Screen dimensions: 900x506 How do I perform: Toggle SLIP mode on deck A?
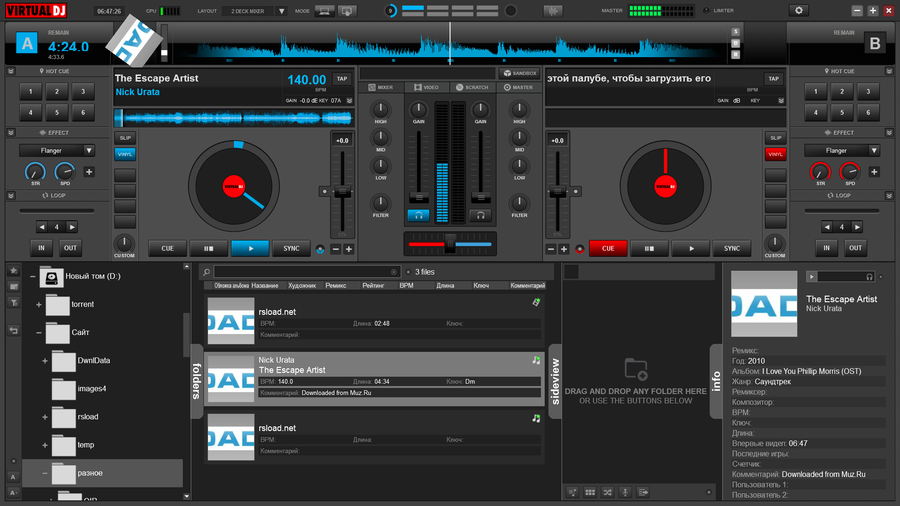(125, 138)
